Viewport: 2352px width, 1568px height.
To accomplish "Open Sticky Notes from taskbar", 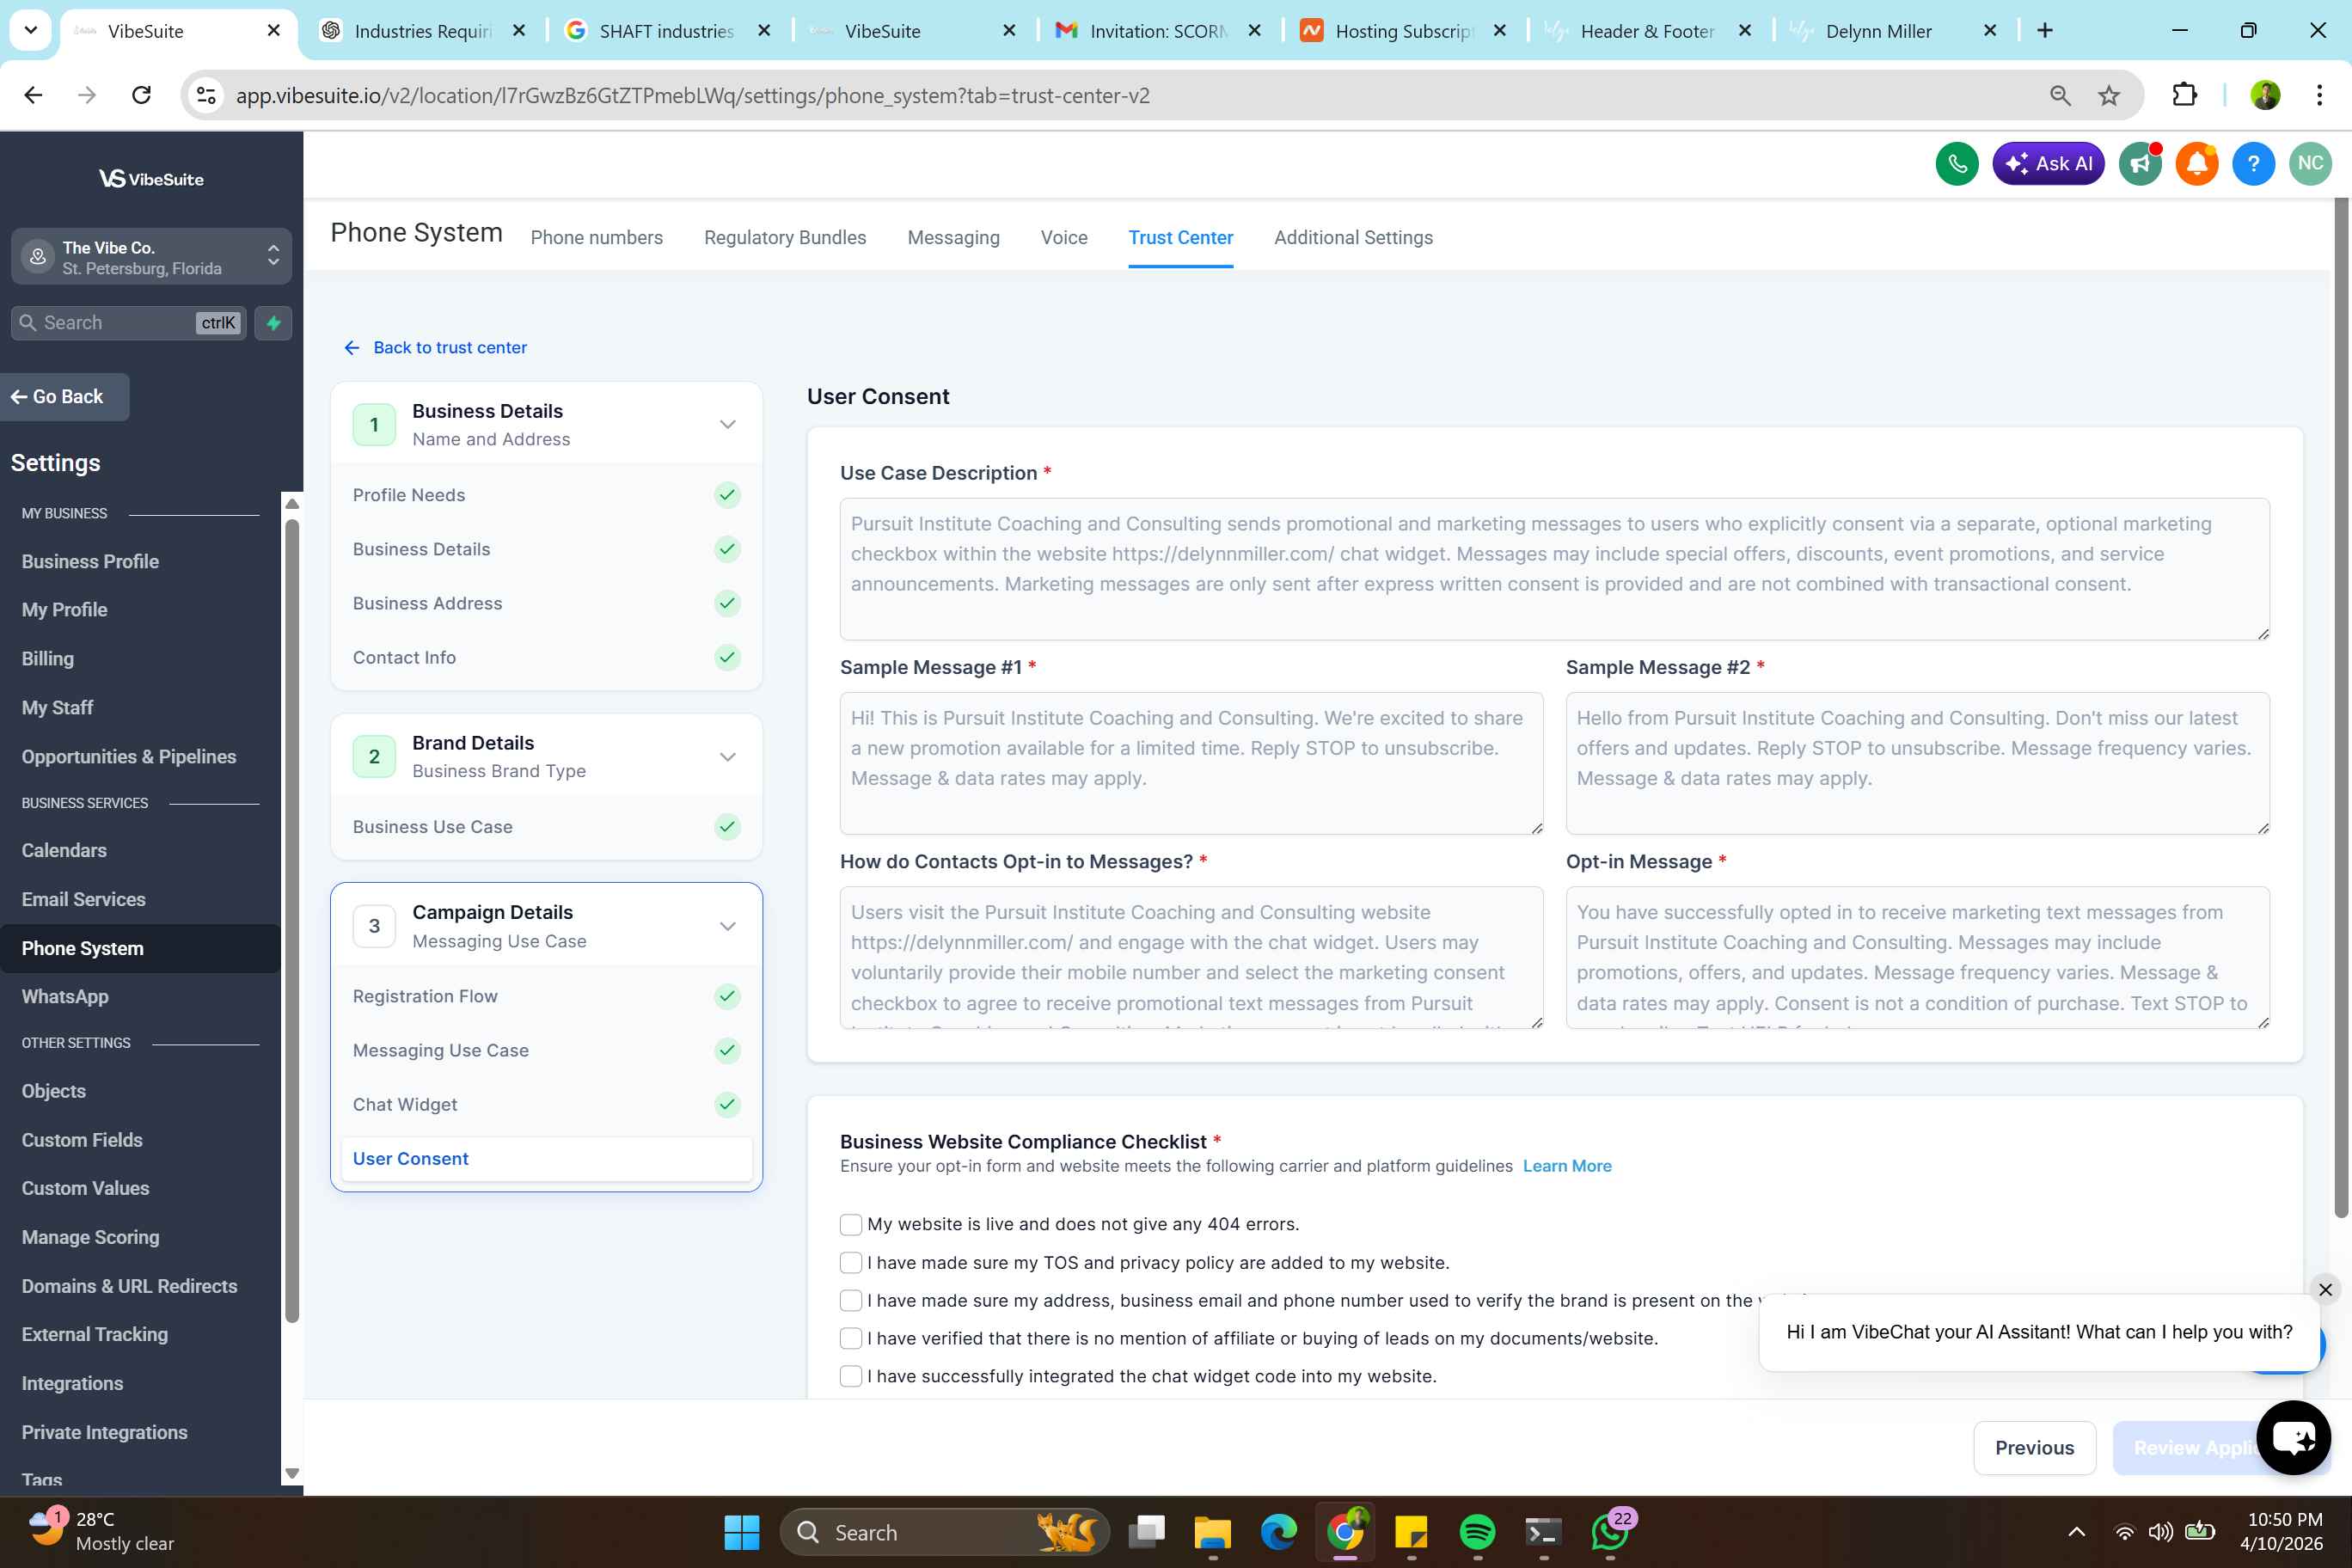I will pyautogui.click(x=1411, y=1532).
